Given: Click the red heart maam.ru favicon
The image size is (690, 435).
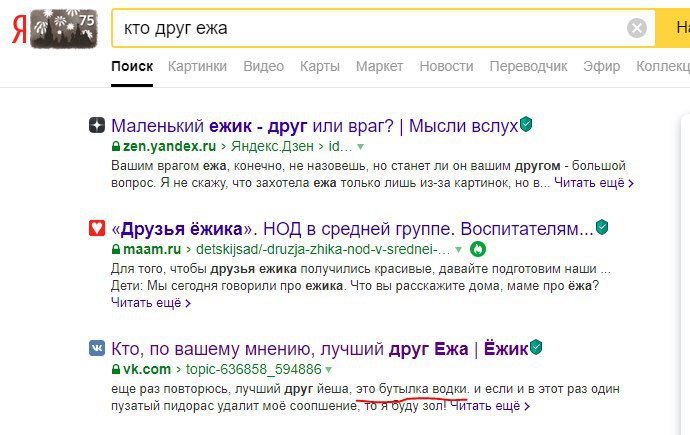Looking at the screenshot, I should 97,228.
